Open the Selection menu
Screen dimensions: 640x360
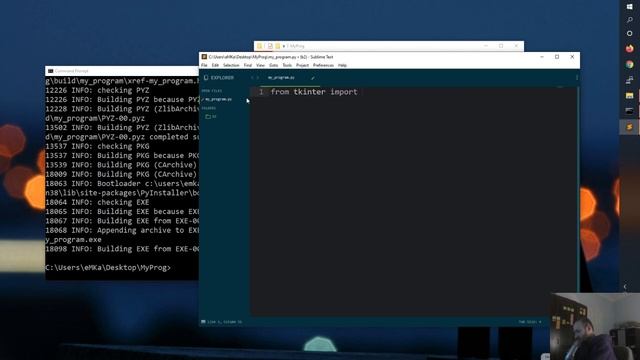click(x=231, y=65)
